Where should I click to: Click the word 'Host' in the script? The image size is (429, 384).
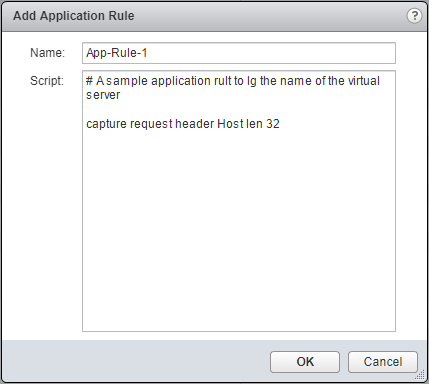[230, 124]
